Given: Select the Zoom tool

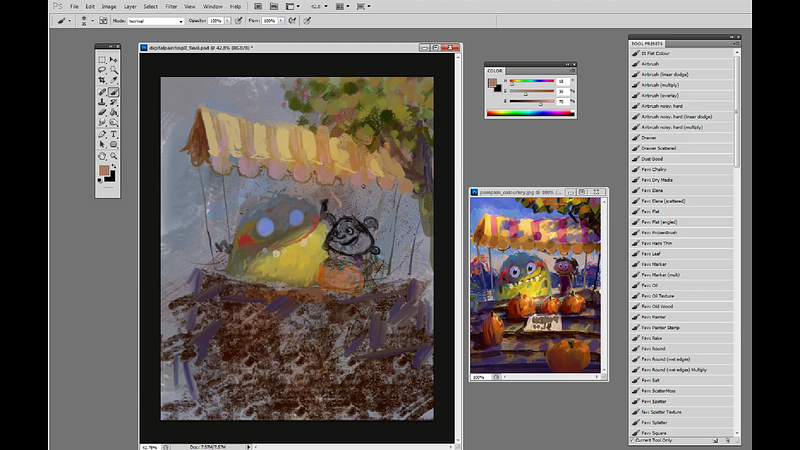Looking at the screenshot, I should point(113,156).
